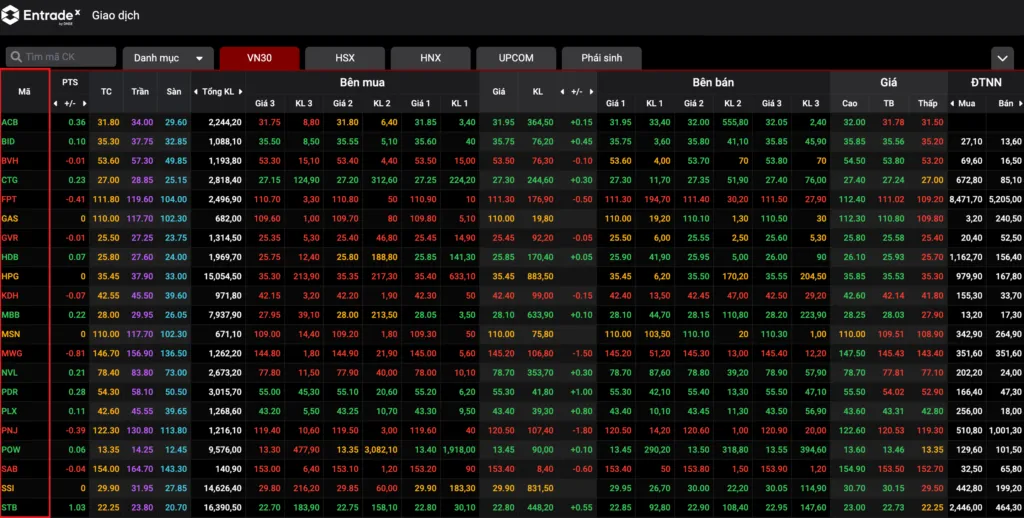Click the search magnifier icon
Image resolution: width=1024 pixels, height=518 pixels.
16,58
